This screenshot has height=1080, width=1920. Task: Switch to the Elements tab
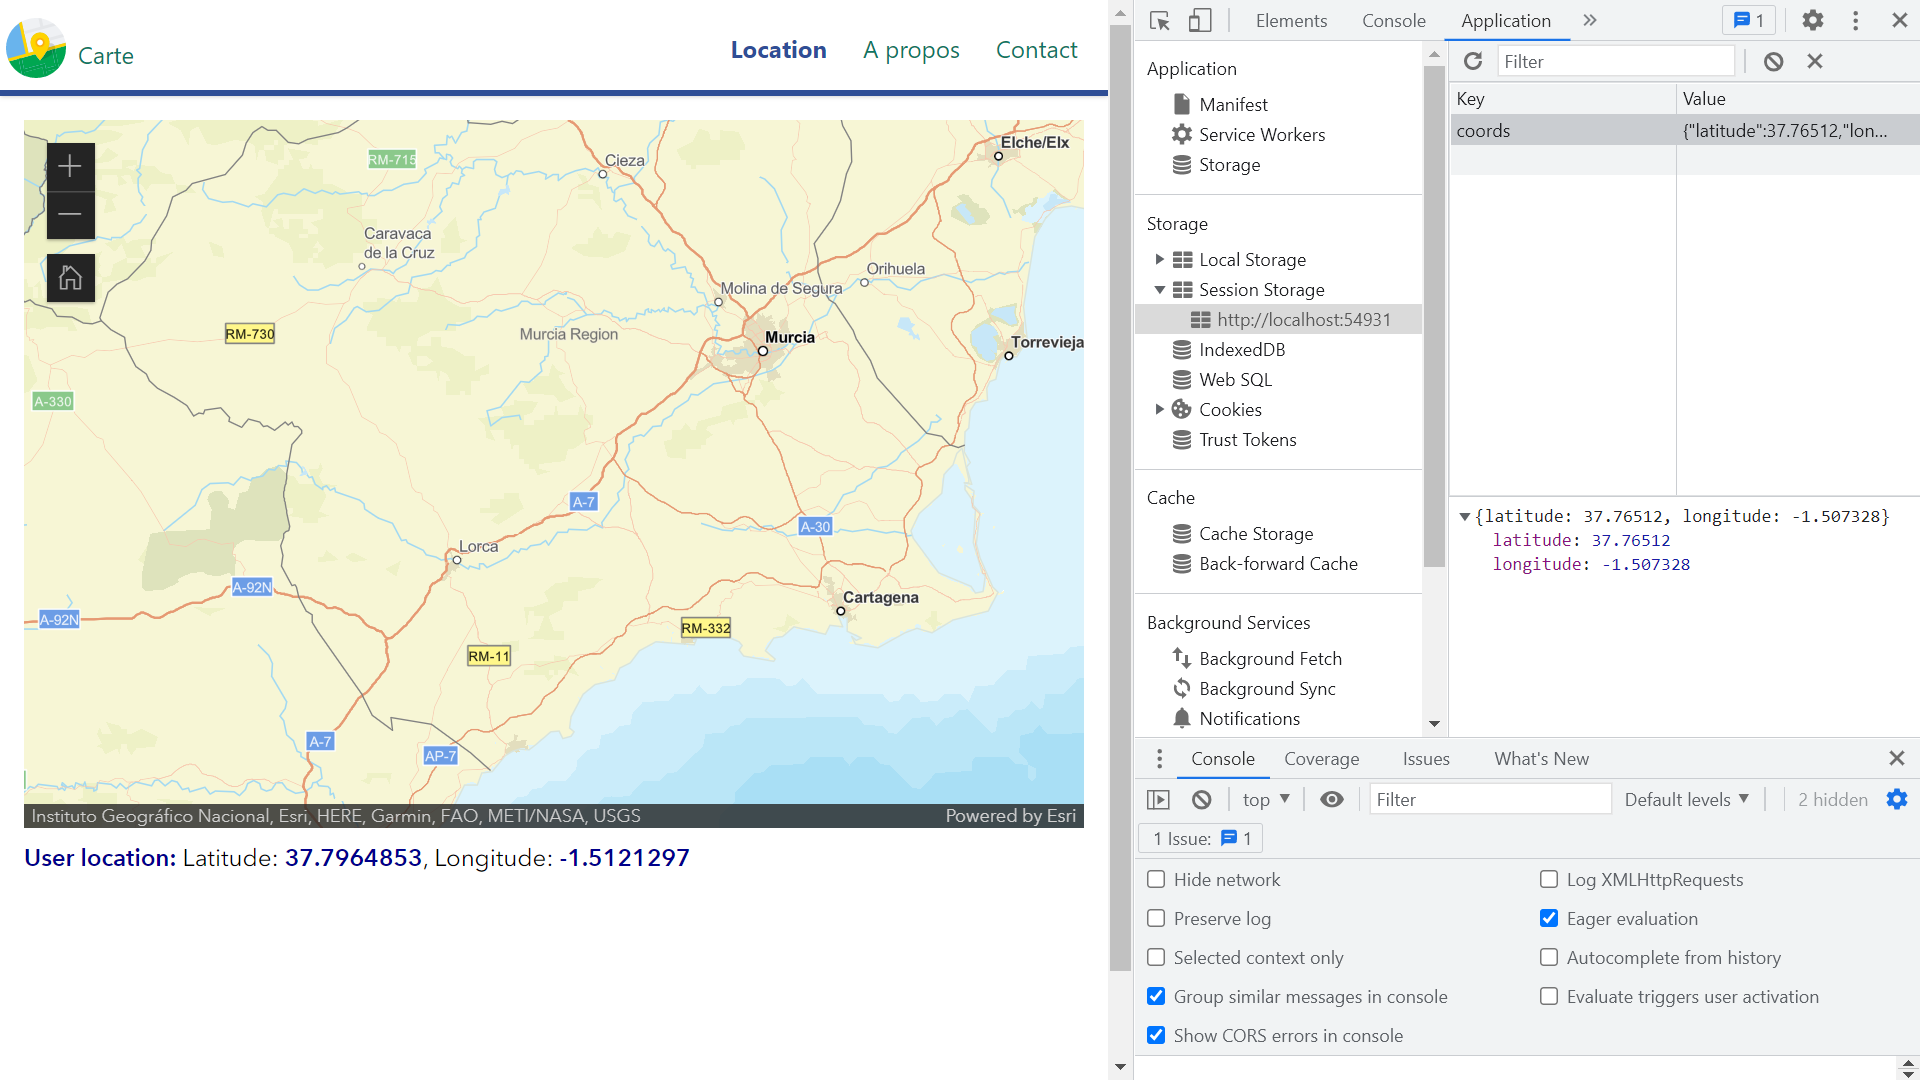tap(1291, 21)
